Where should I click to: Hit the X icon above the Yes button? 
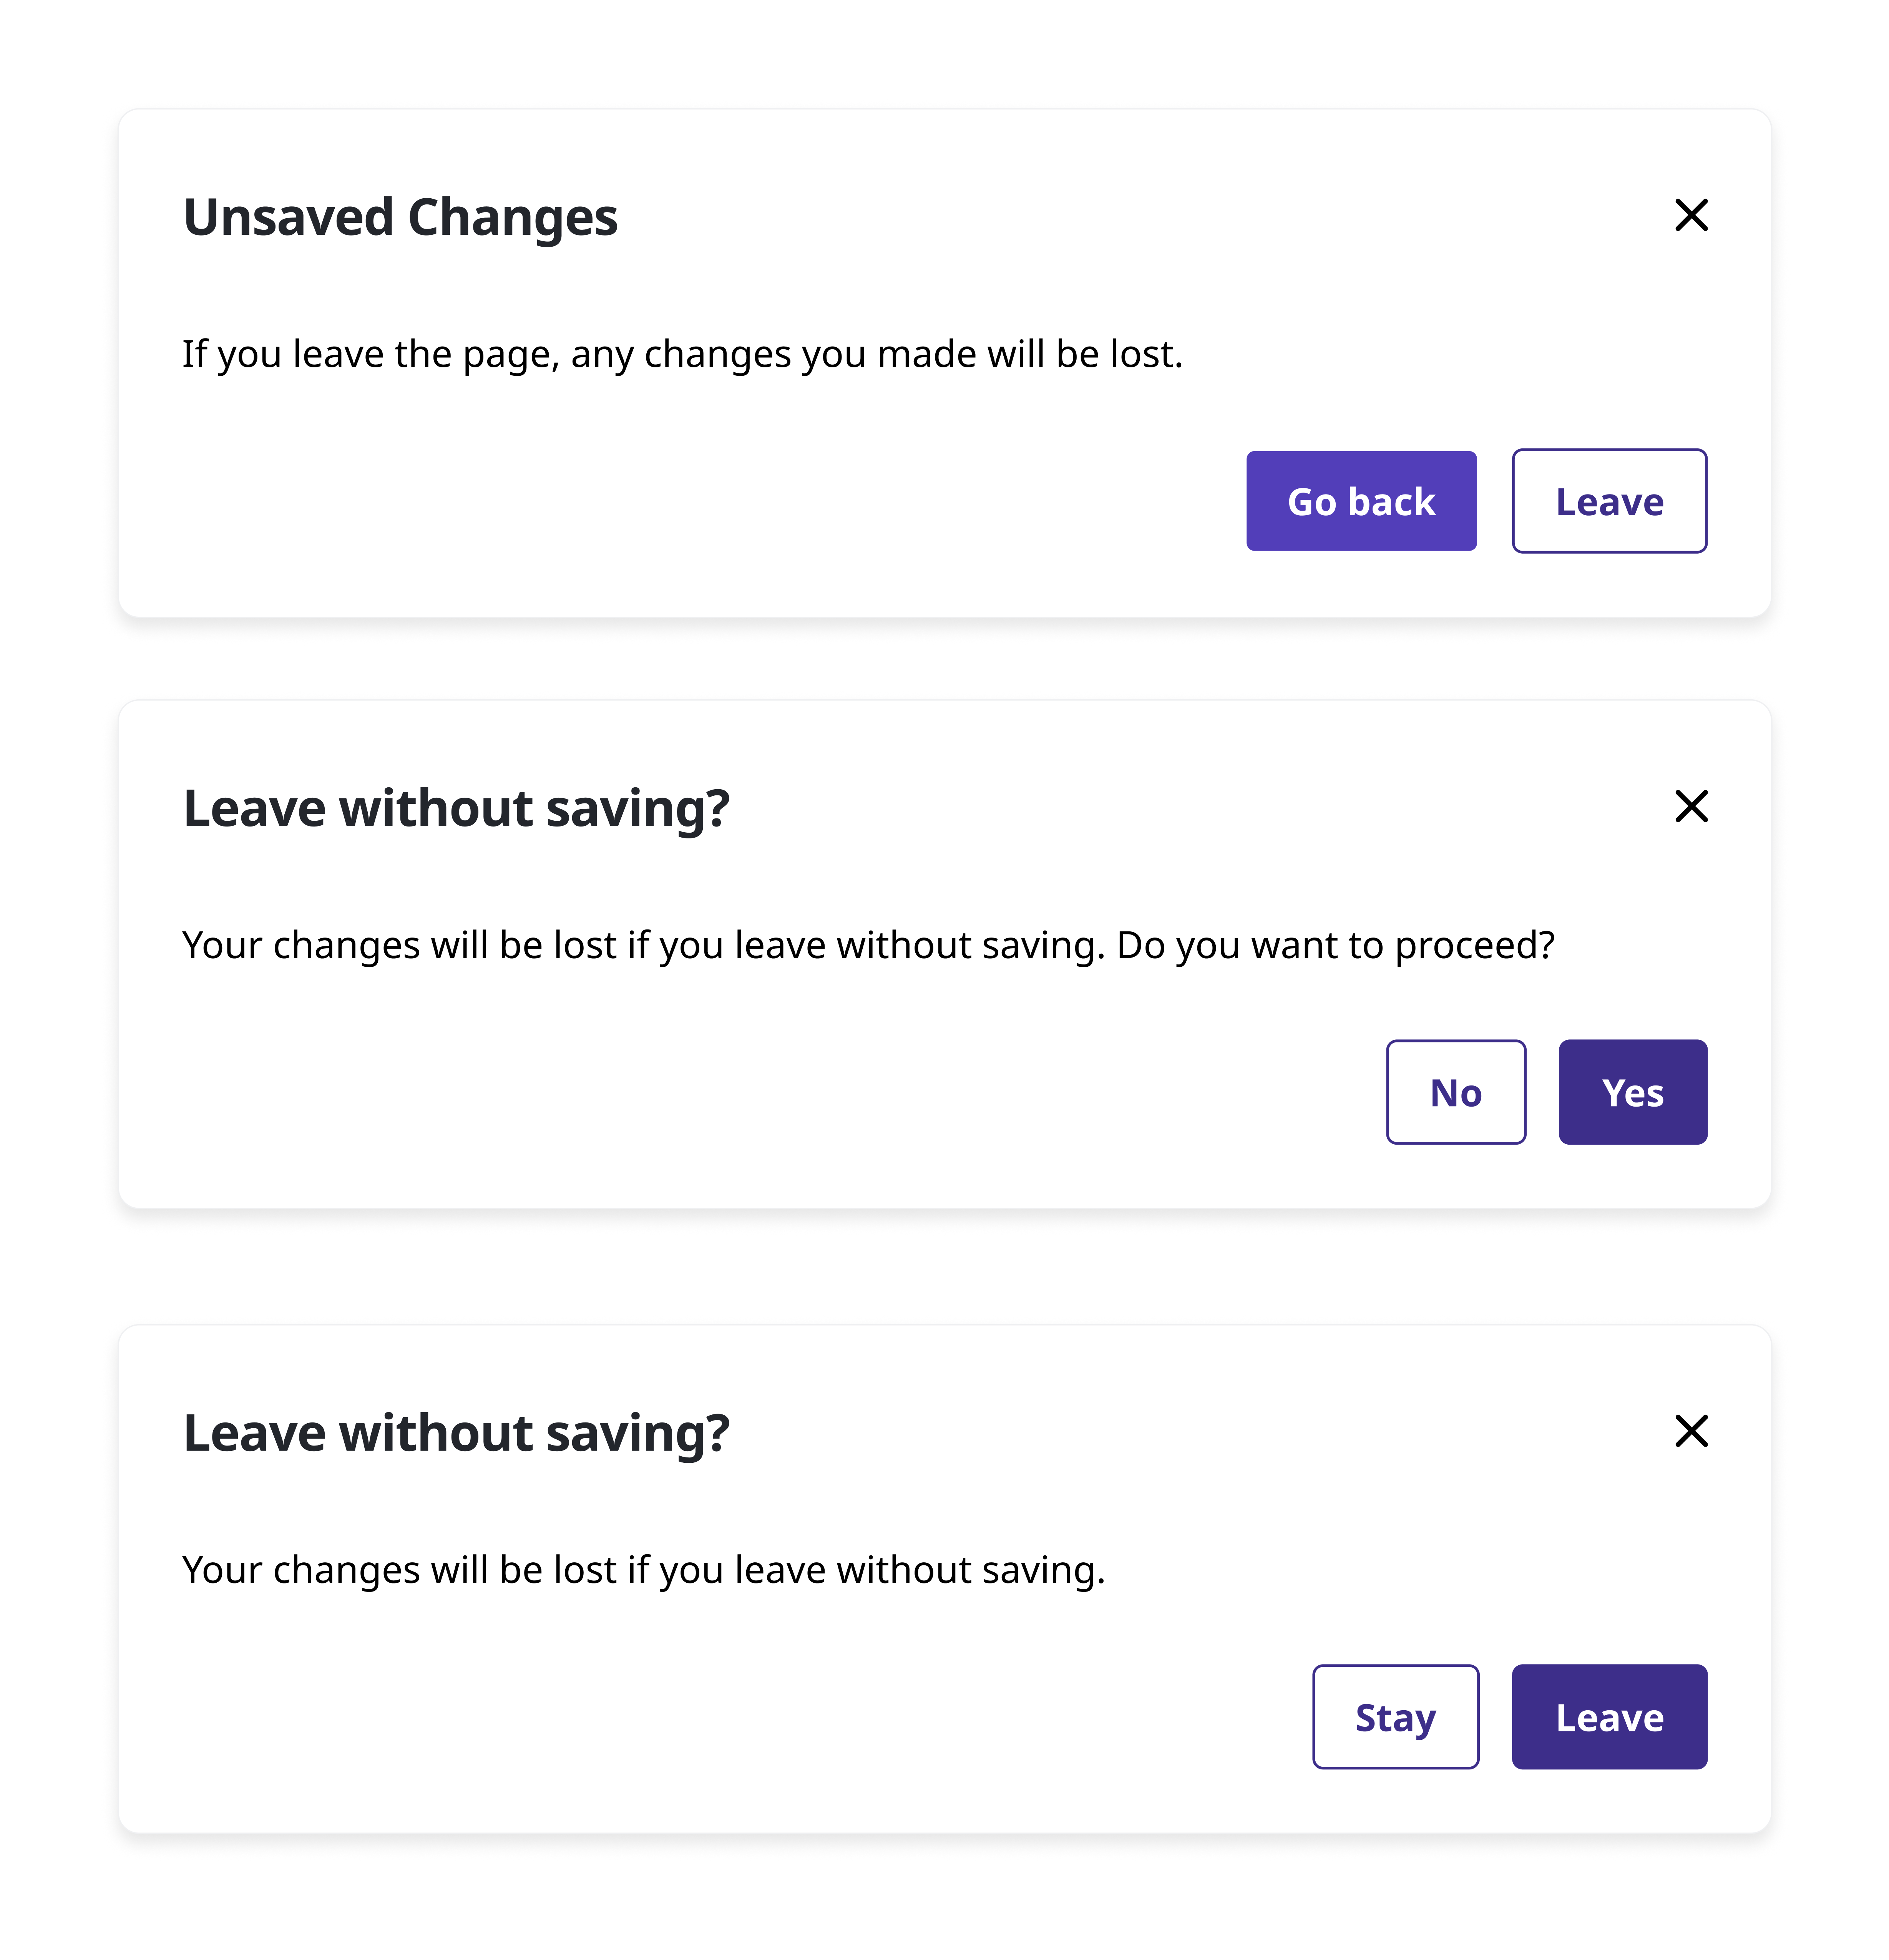[x=1691, y=806]
